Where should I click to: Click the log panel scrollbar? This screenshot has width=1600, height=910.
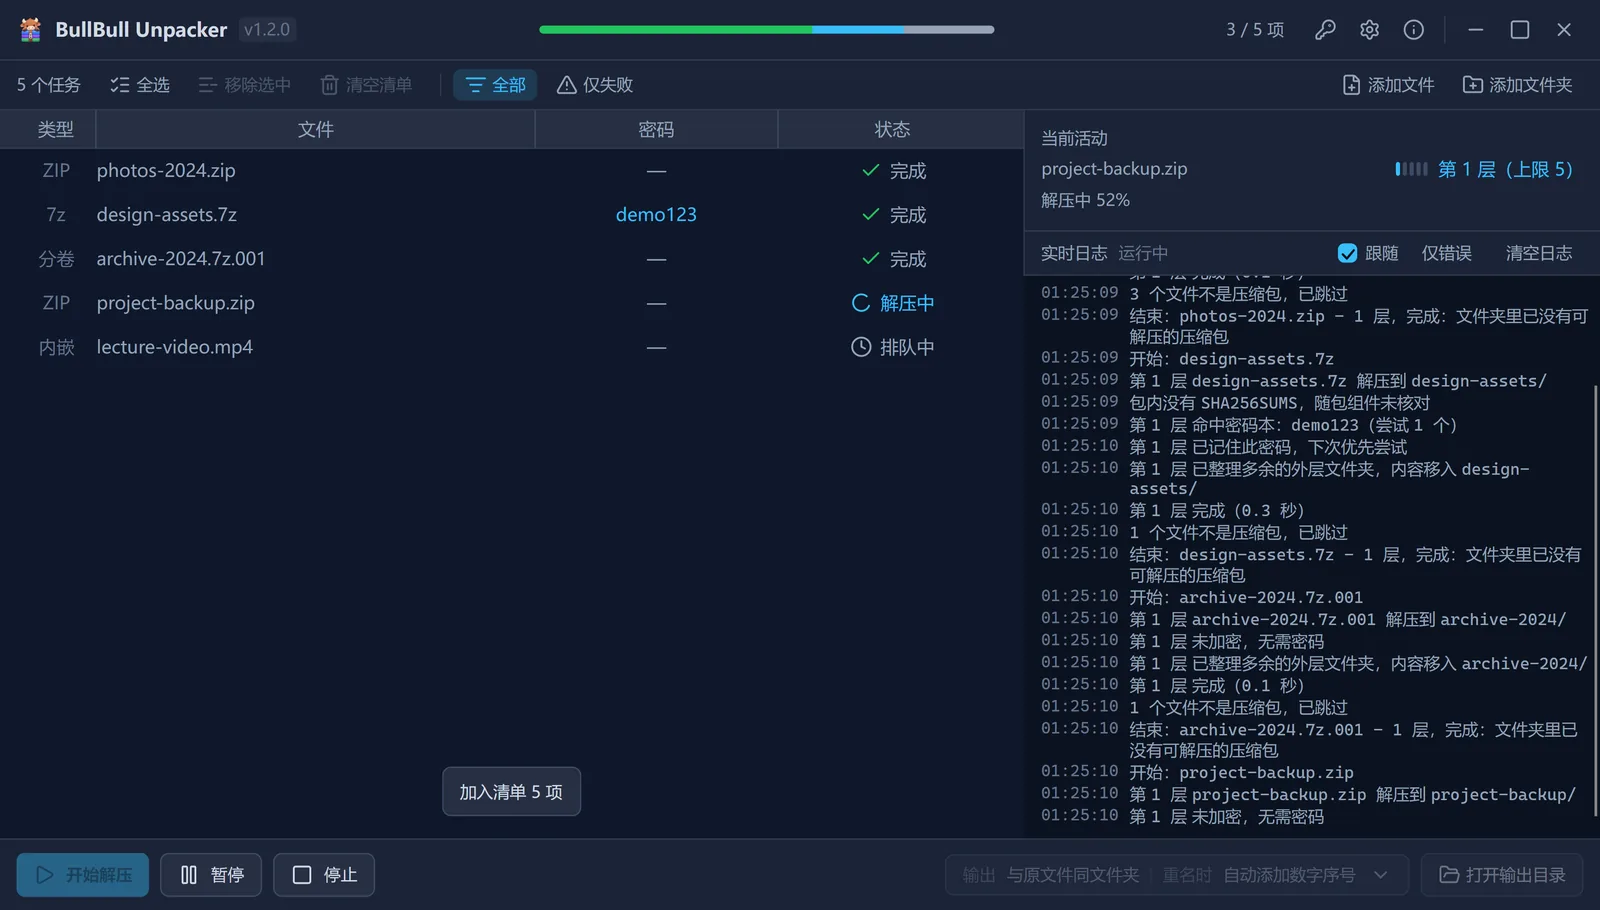1595,600
